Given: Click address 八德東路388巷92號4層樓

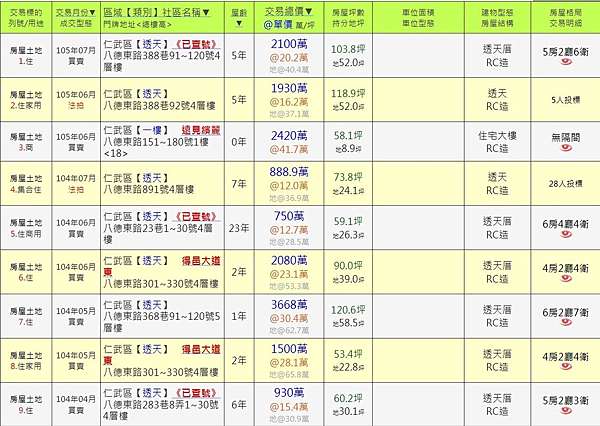Looking at the screenshot, I should pyautogui.click(x=160, y=106).
